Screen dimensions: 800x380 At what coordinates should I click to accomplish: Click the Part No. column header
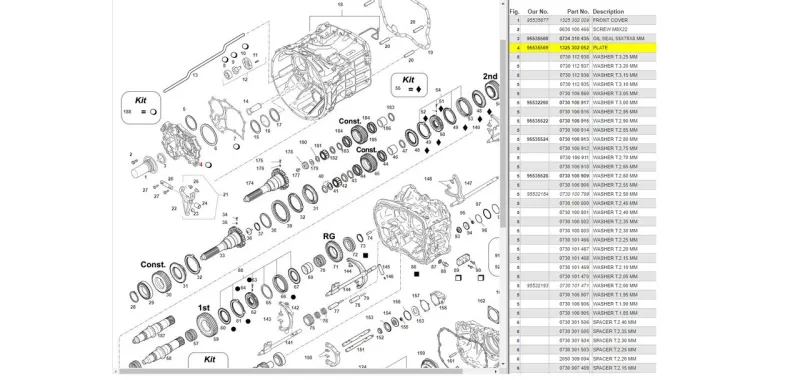(x=578, y=11)
